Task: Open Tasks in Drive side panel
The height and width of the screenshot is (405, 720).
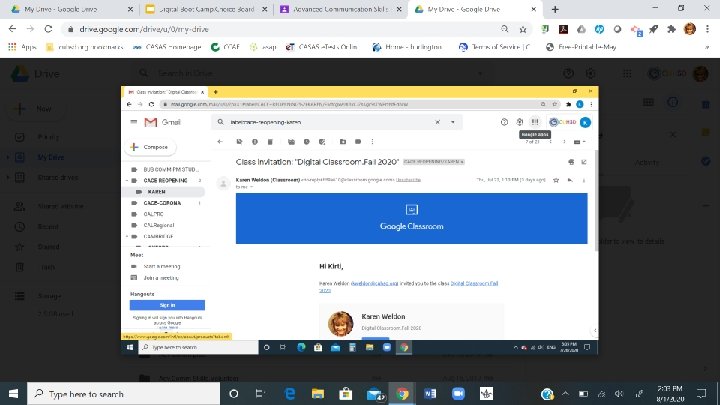Action: pos(706,161)
